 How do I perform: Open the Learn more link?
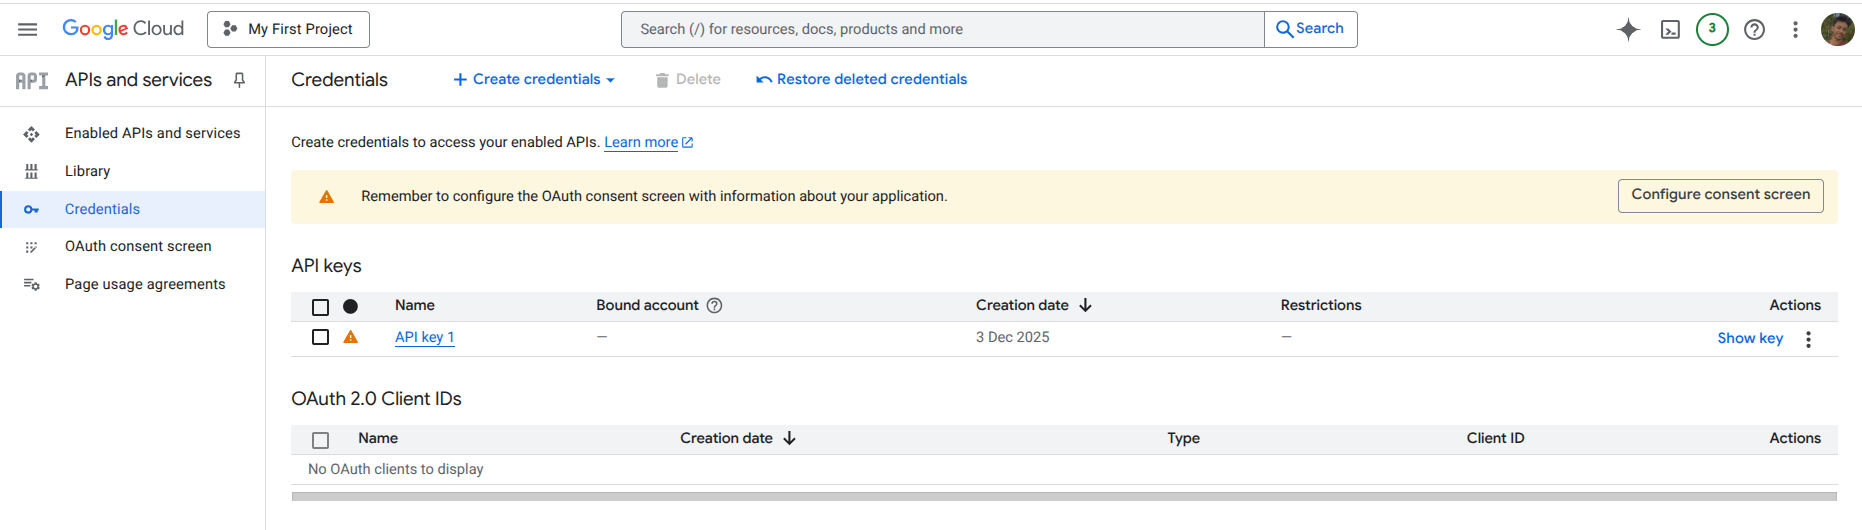(648, 142)
